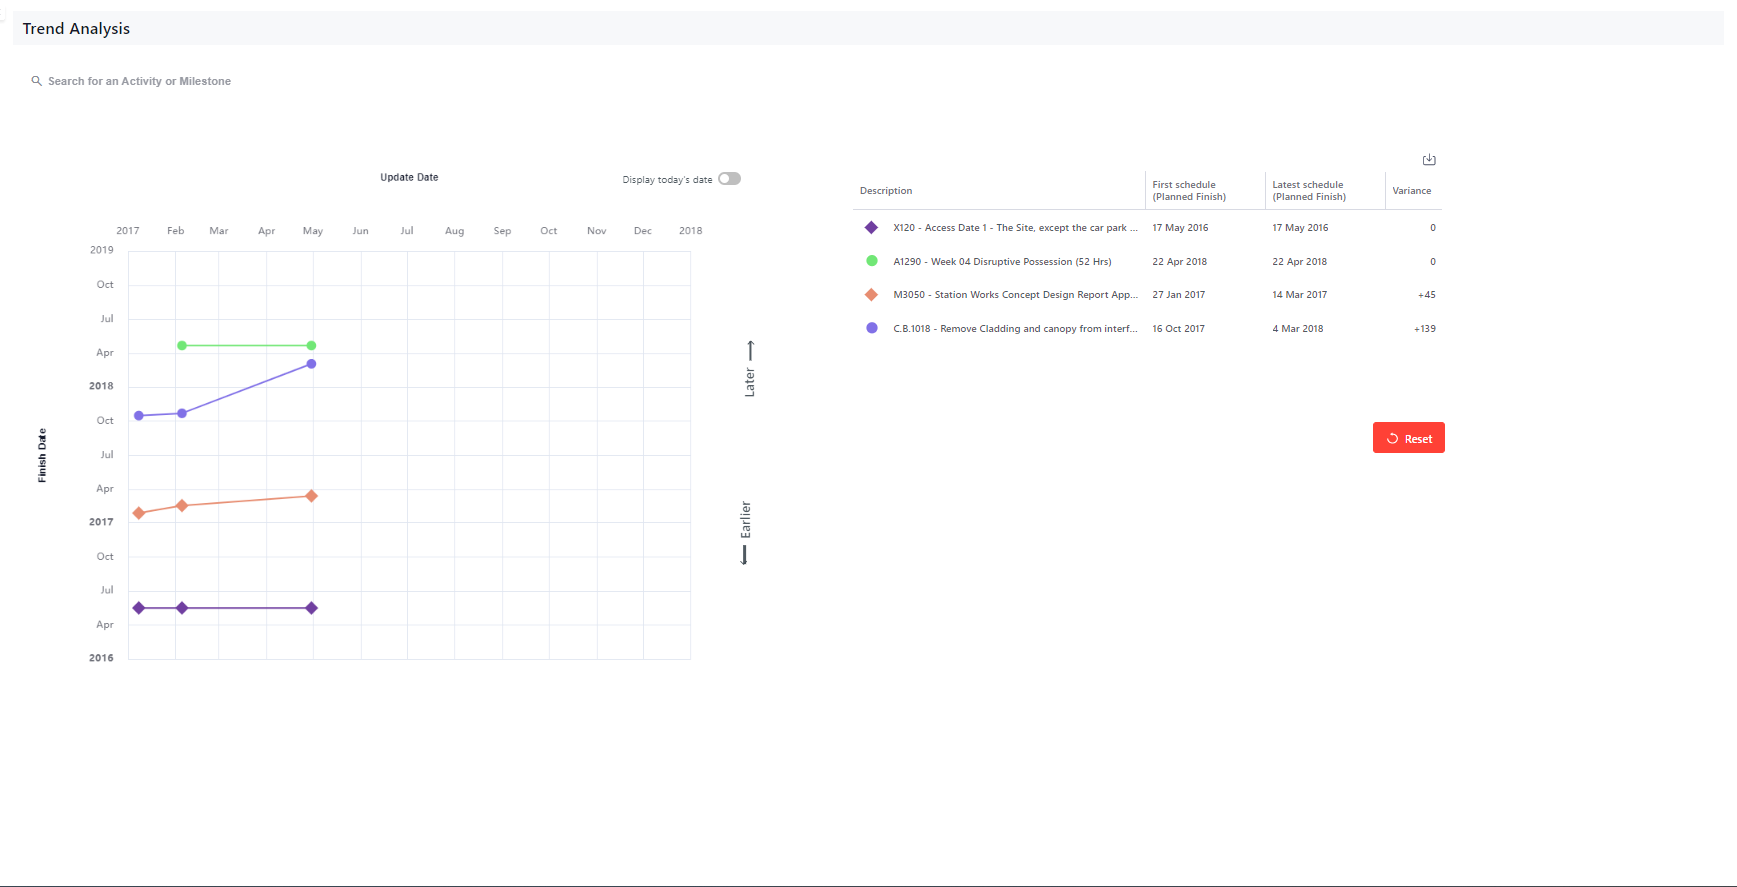Click the last orange diamond on the chart
Image resolution: width=1737 pixels, height=887 pixels.
[x=311, y=496]
